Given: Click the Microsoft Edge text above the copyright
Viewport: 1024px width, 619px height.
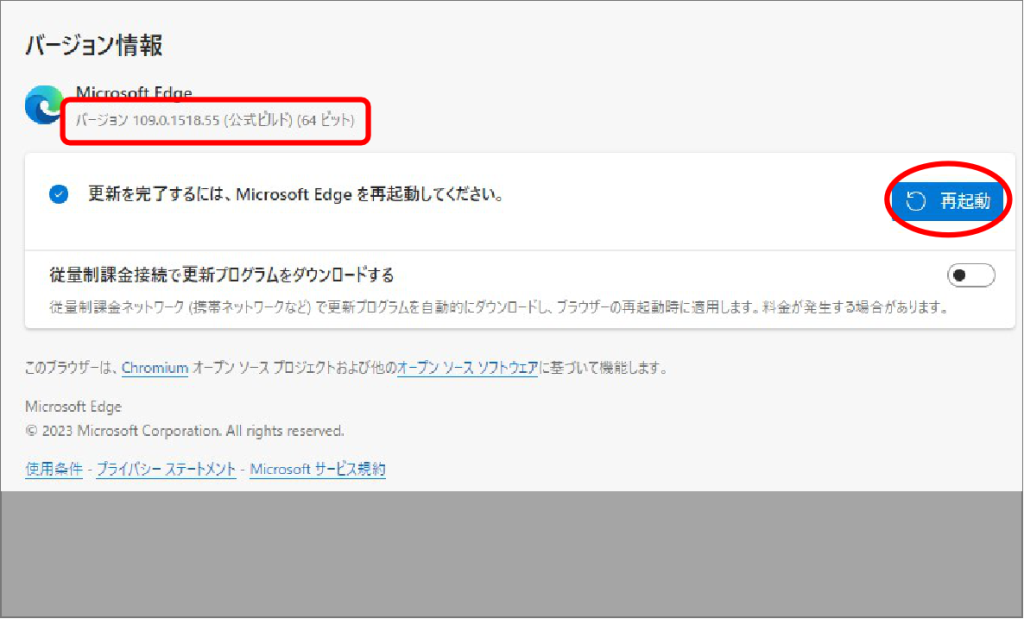Looking at the screenshot, I should click(73, 407).
